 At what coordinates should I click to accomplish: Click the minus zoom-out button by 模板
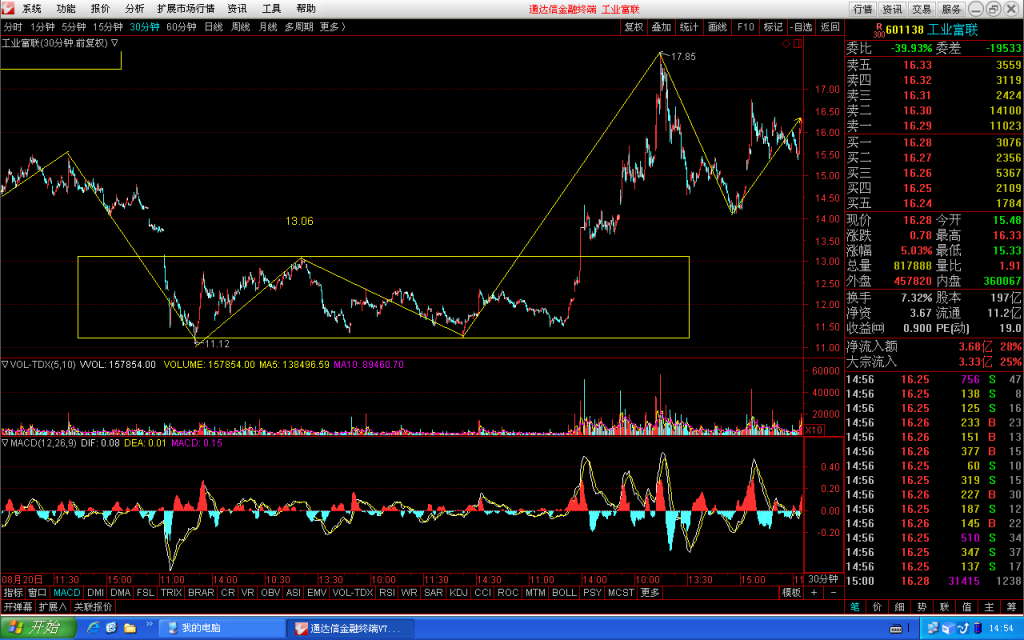pyautogui.click(x=833, y=592)
